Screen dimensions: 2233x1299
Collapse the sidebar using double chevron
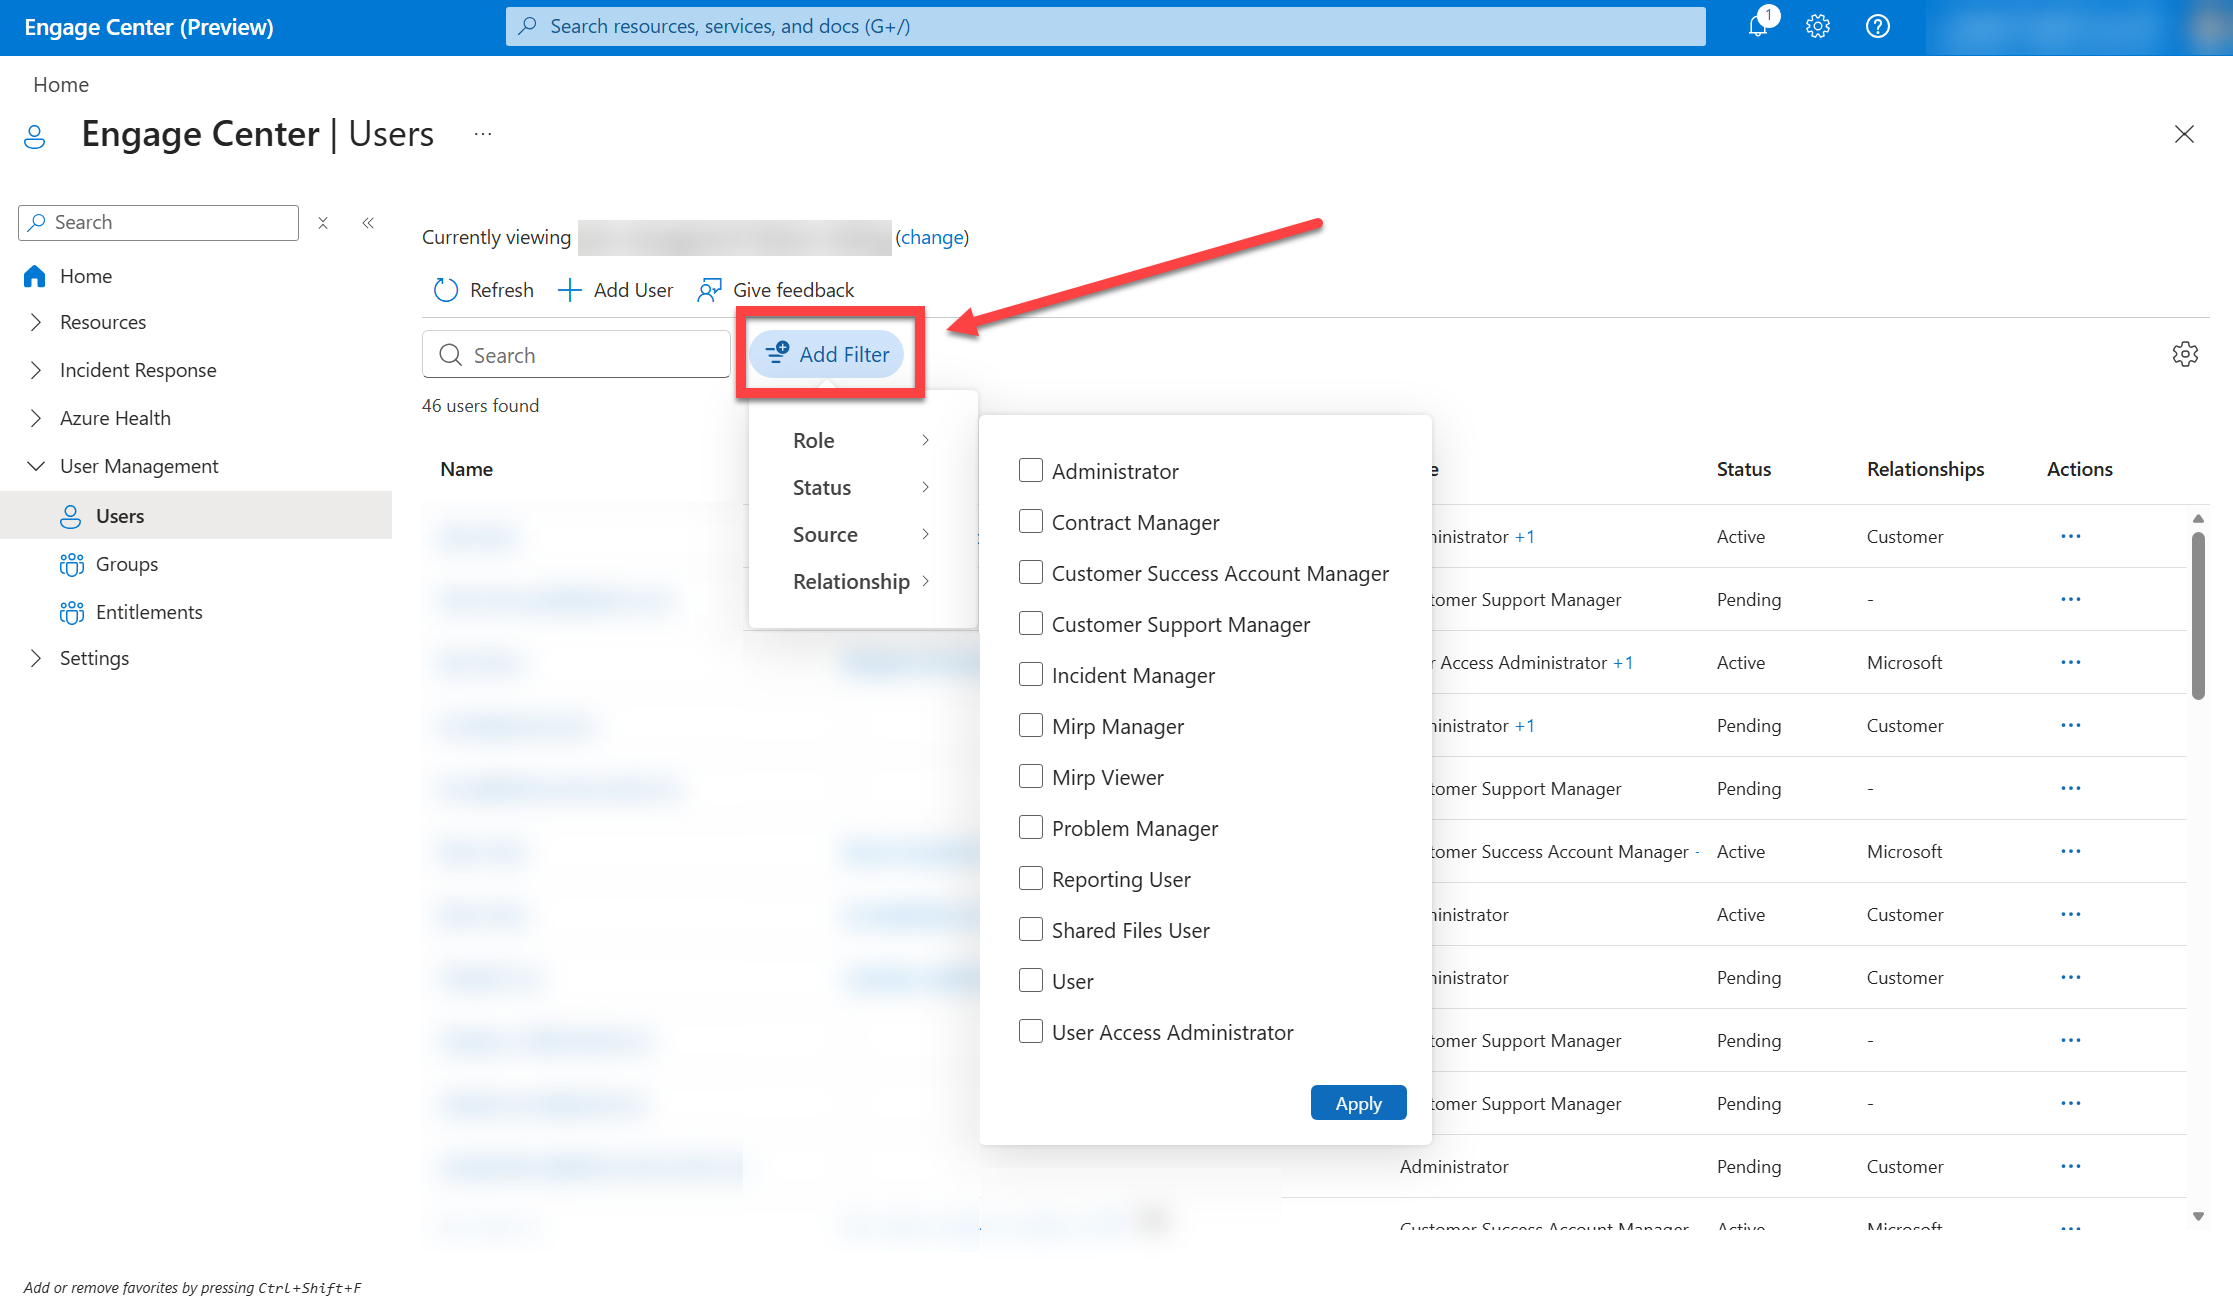point(368,223)
